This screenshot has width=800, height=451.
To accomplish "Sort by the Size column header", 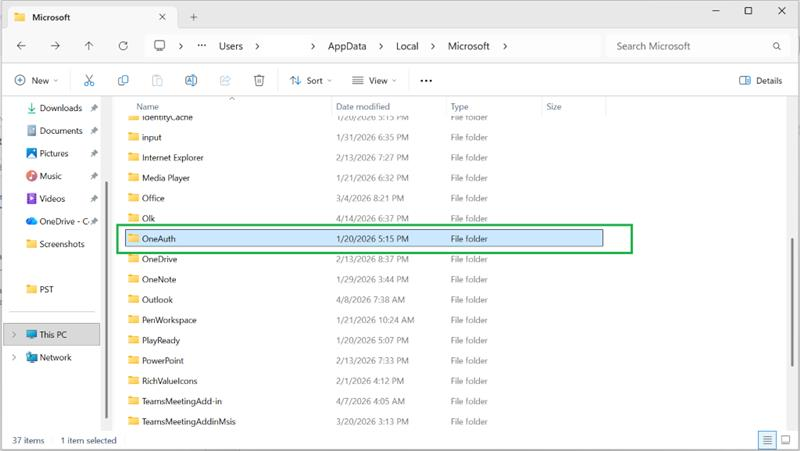I will (554, 107).
